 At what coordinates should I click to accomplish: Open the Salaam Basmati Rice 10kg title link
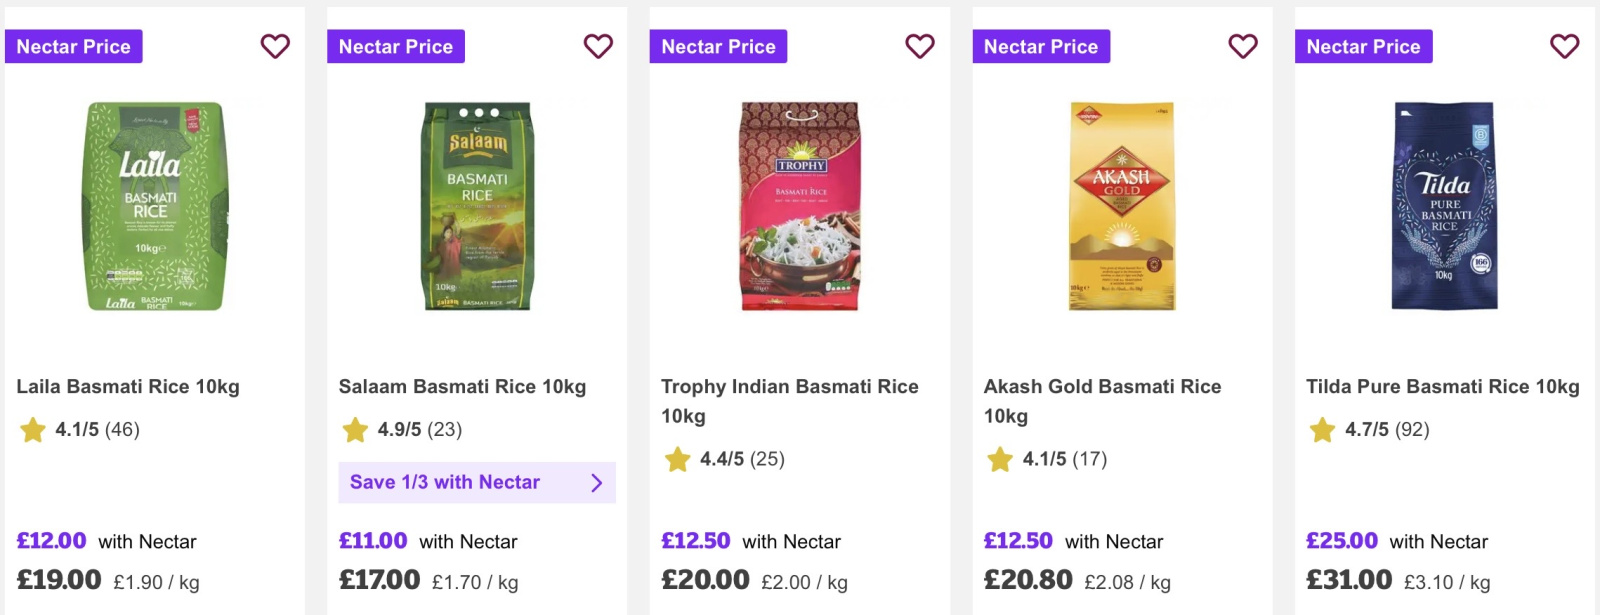coord(462,387)
